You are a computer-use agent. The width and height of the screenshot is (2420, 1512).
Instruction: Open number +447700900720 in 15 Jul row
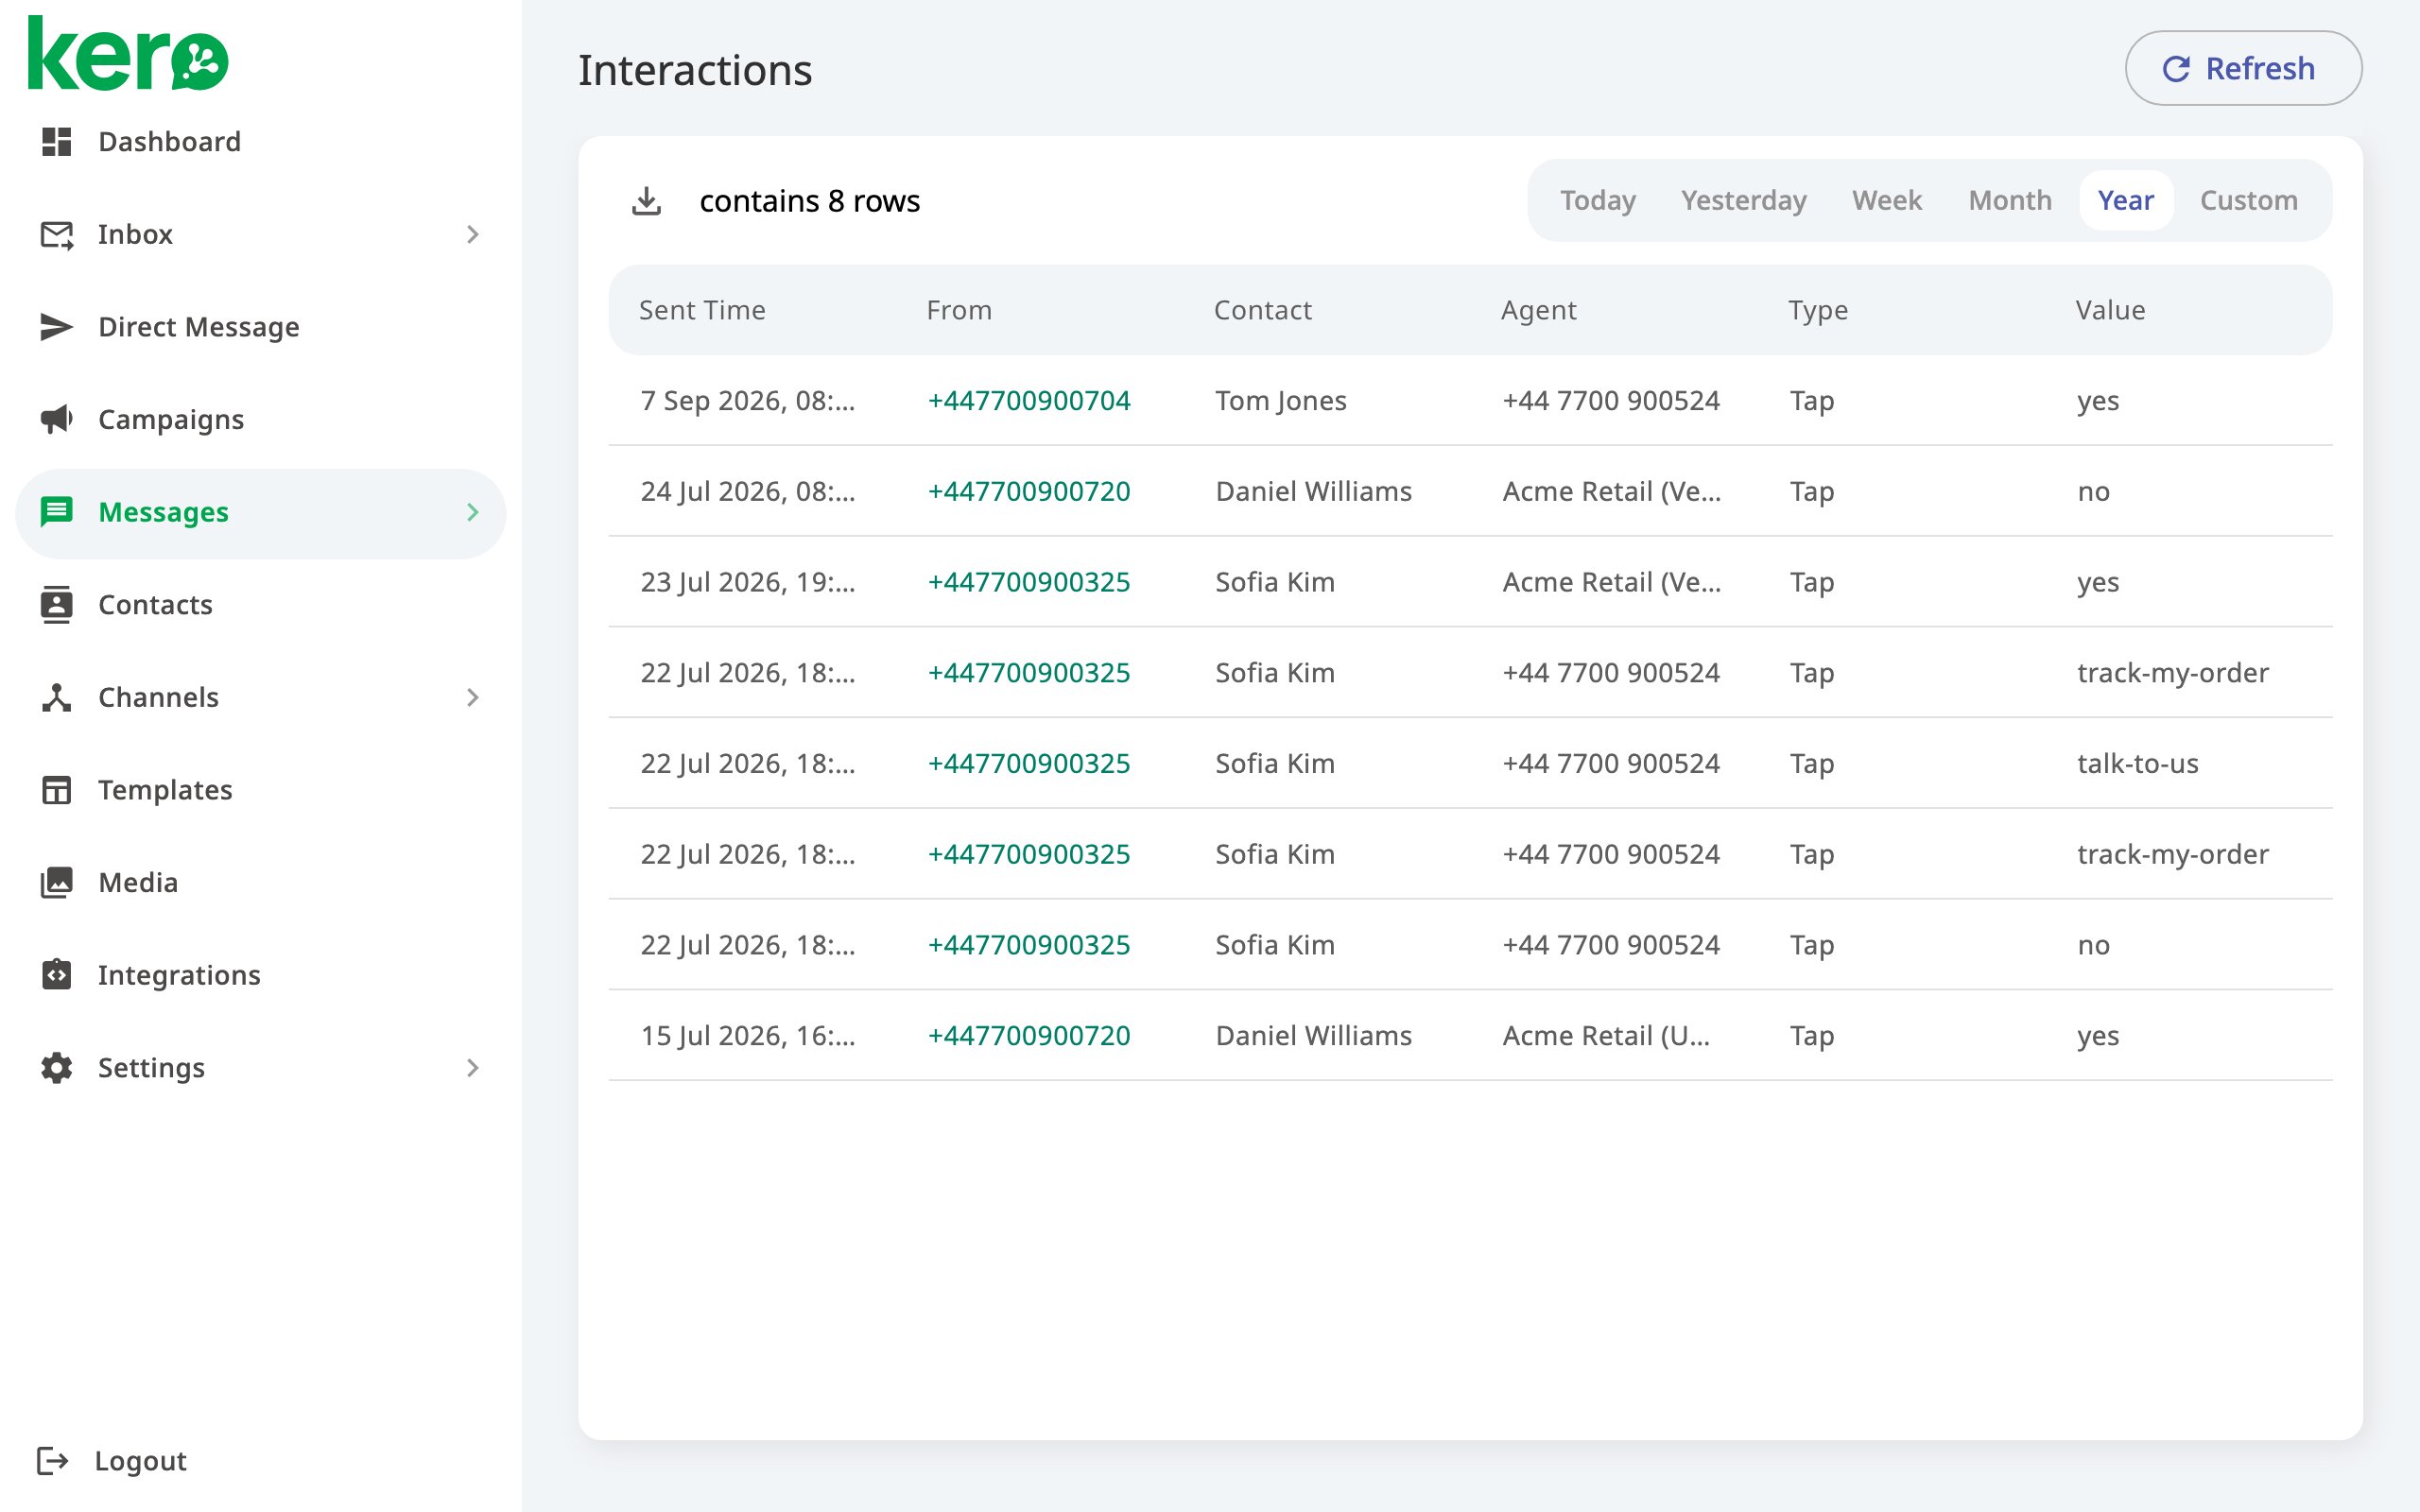(x=1029, y=1036)
